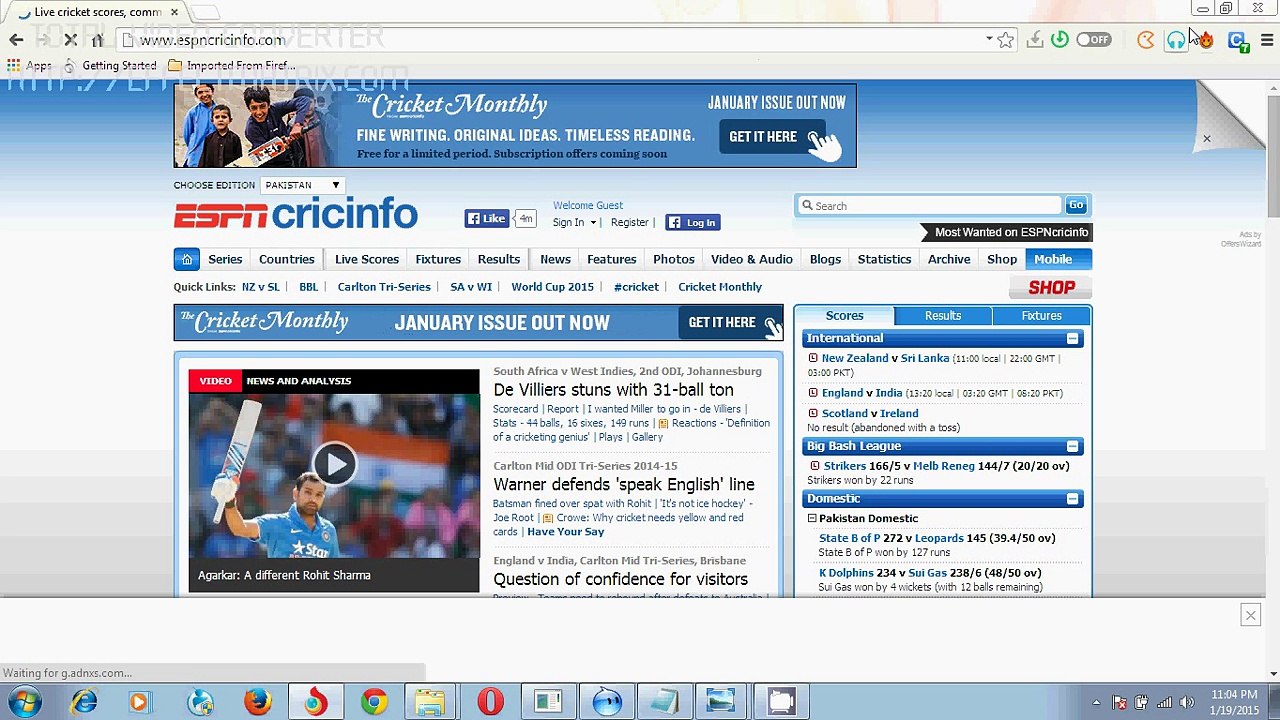
Task: Expand the Sign In dropdown arrow
Action: click(x=593, y=223)
